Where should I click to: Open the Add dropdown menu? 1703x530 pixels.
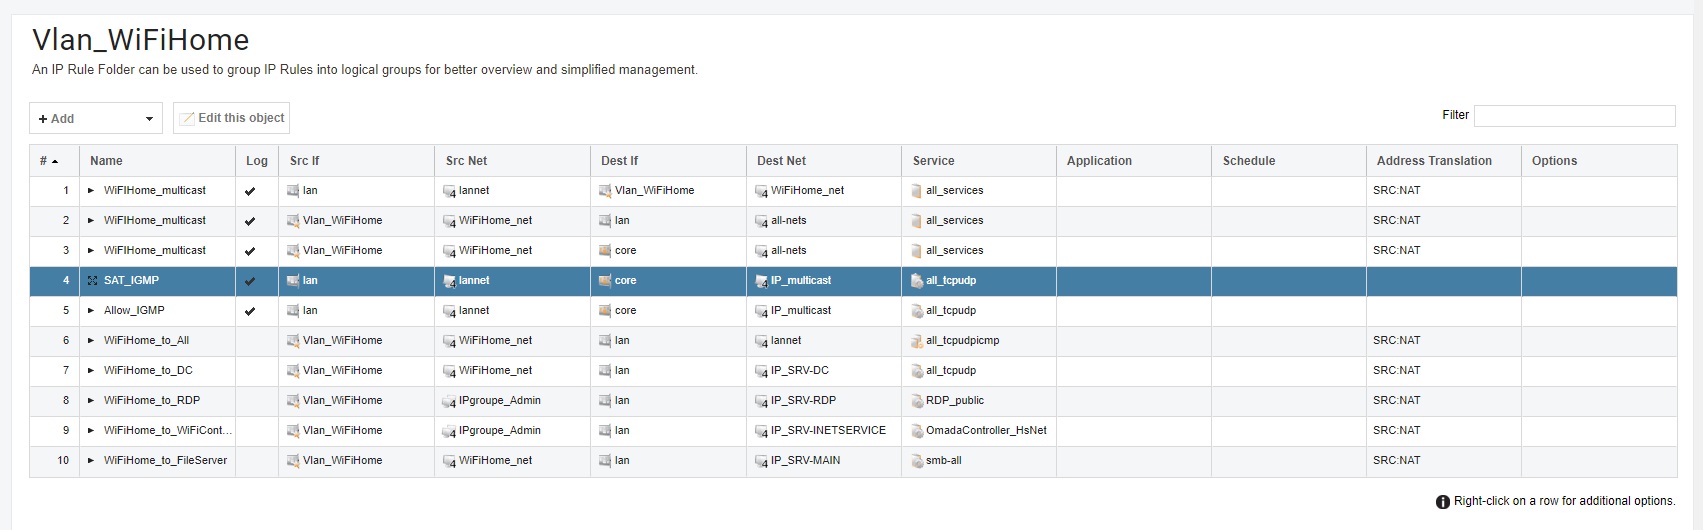point(95,118)
